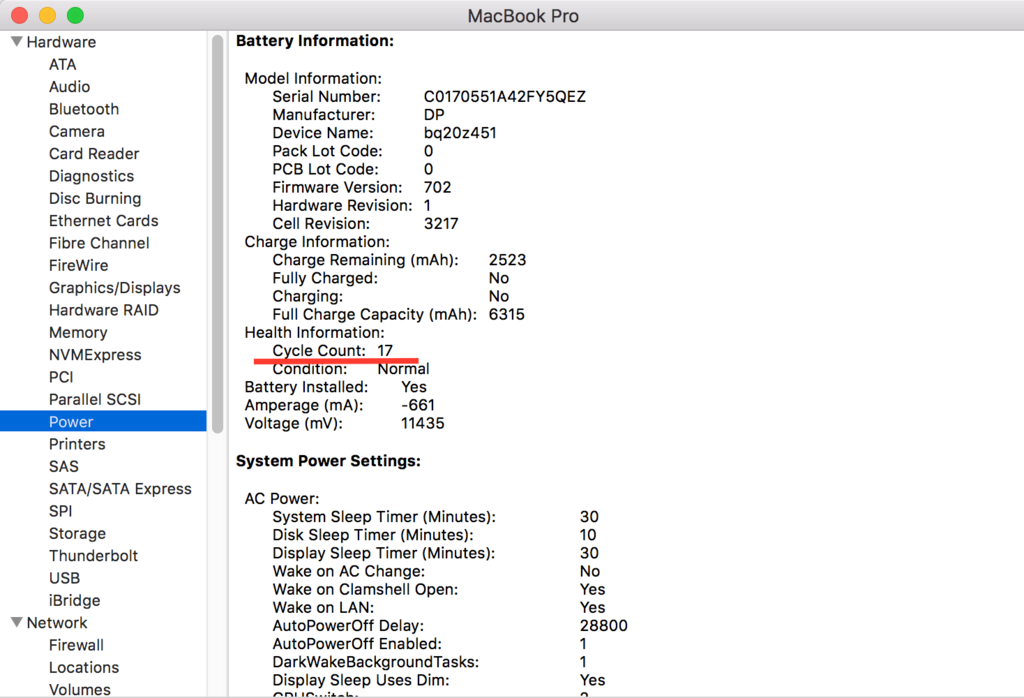Close the MacBook Pro window
This screenshot has height=698, width=1024.
(20, 15)
